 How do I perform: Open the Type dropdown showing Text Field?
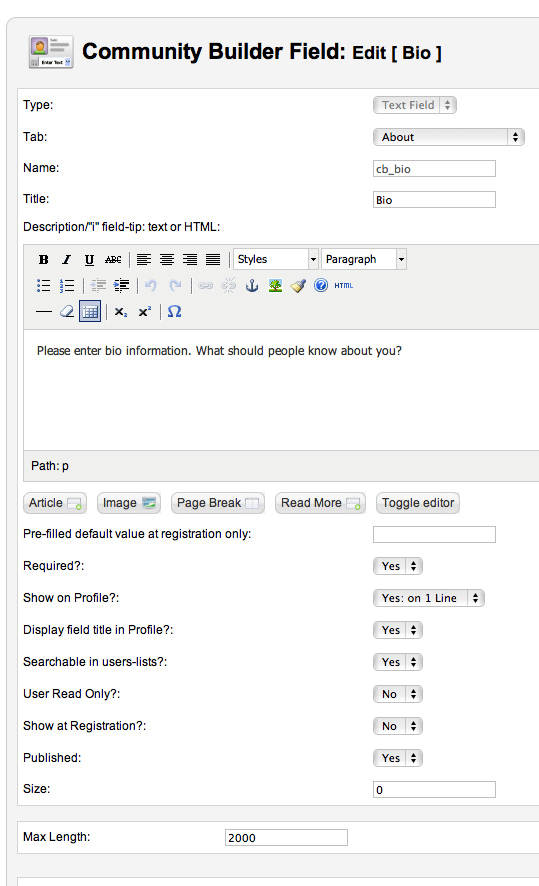(x=415, y=105)
